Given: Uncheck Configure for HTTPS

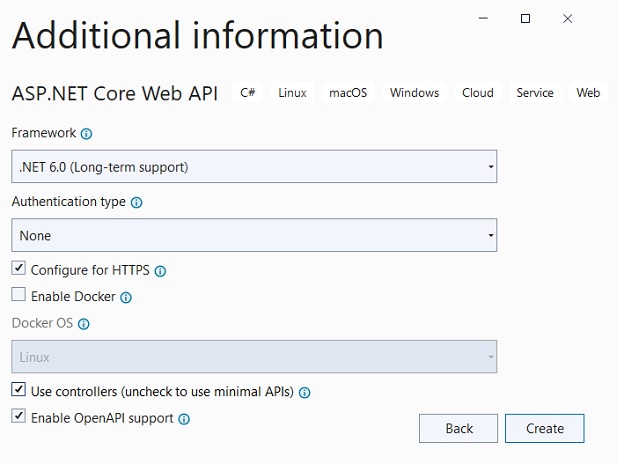Looking at the screenshot, I should click(19, 270).
